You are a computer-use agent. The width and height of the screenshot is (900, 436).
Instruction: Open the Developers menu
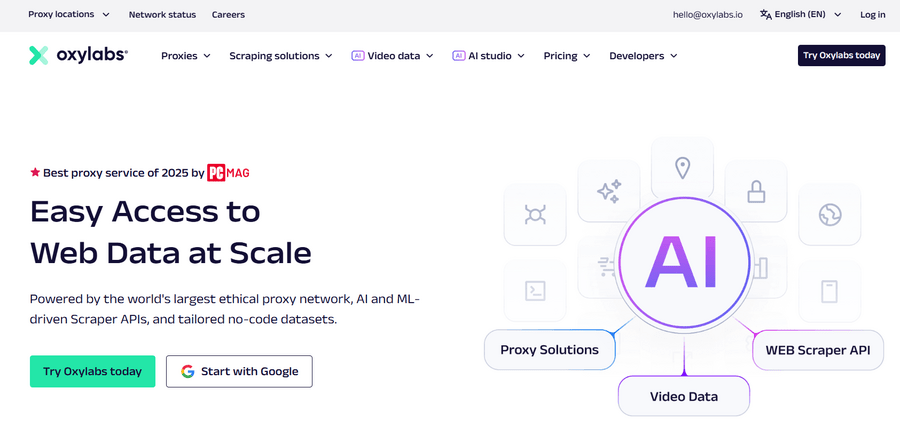642,56
